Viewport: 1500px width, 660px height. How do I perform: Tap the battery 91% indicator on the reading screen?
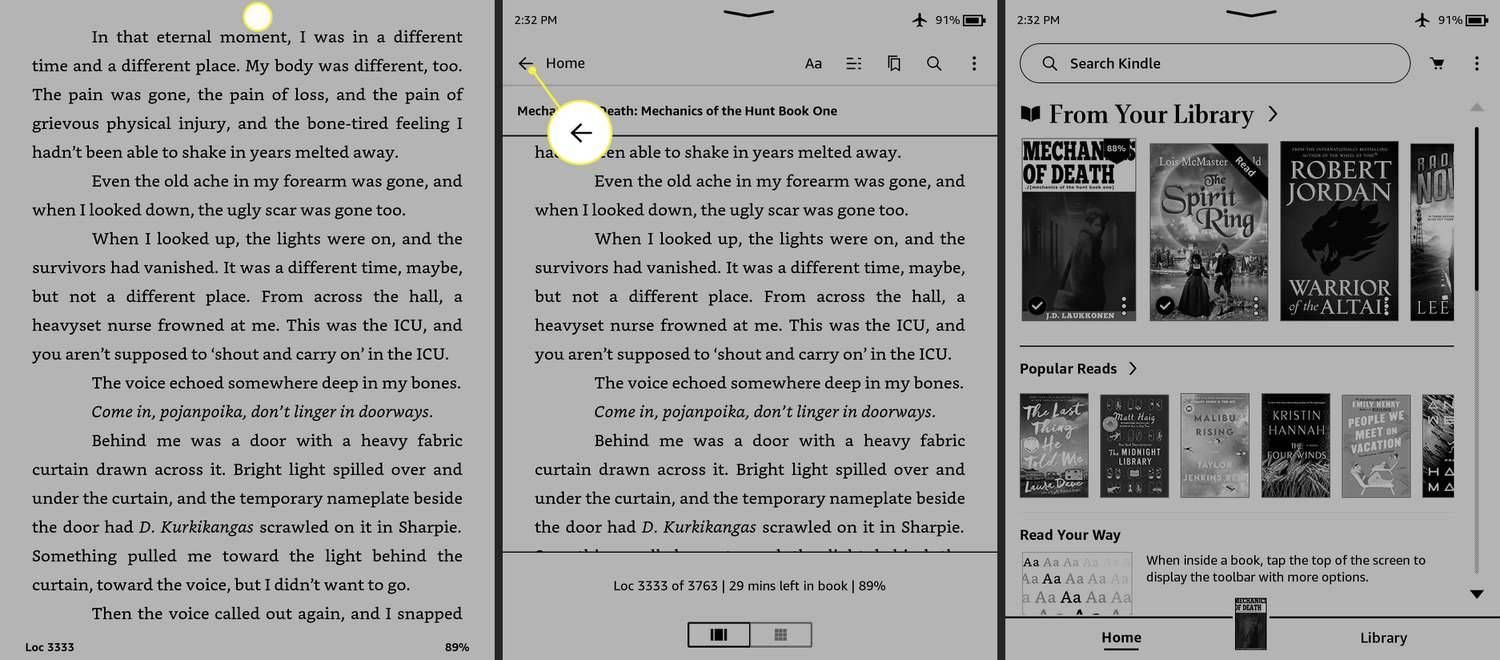(x=958, y=20)
